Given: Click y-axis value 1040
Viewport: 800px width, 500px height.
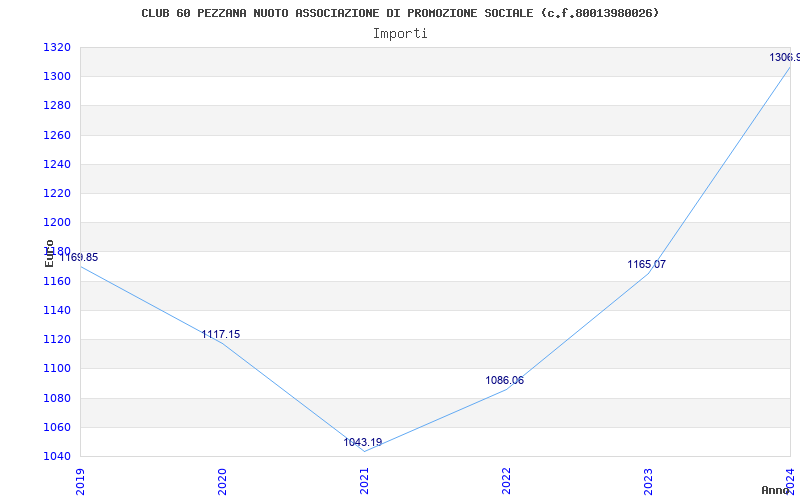Looking at the screenshot, I should point(57,456).
